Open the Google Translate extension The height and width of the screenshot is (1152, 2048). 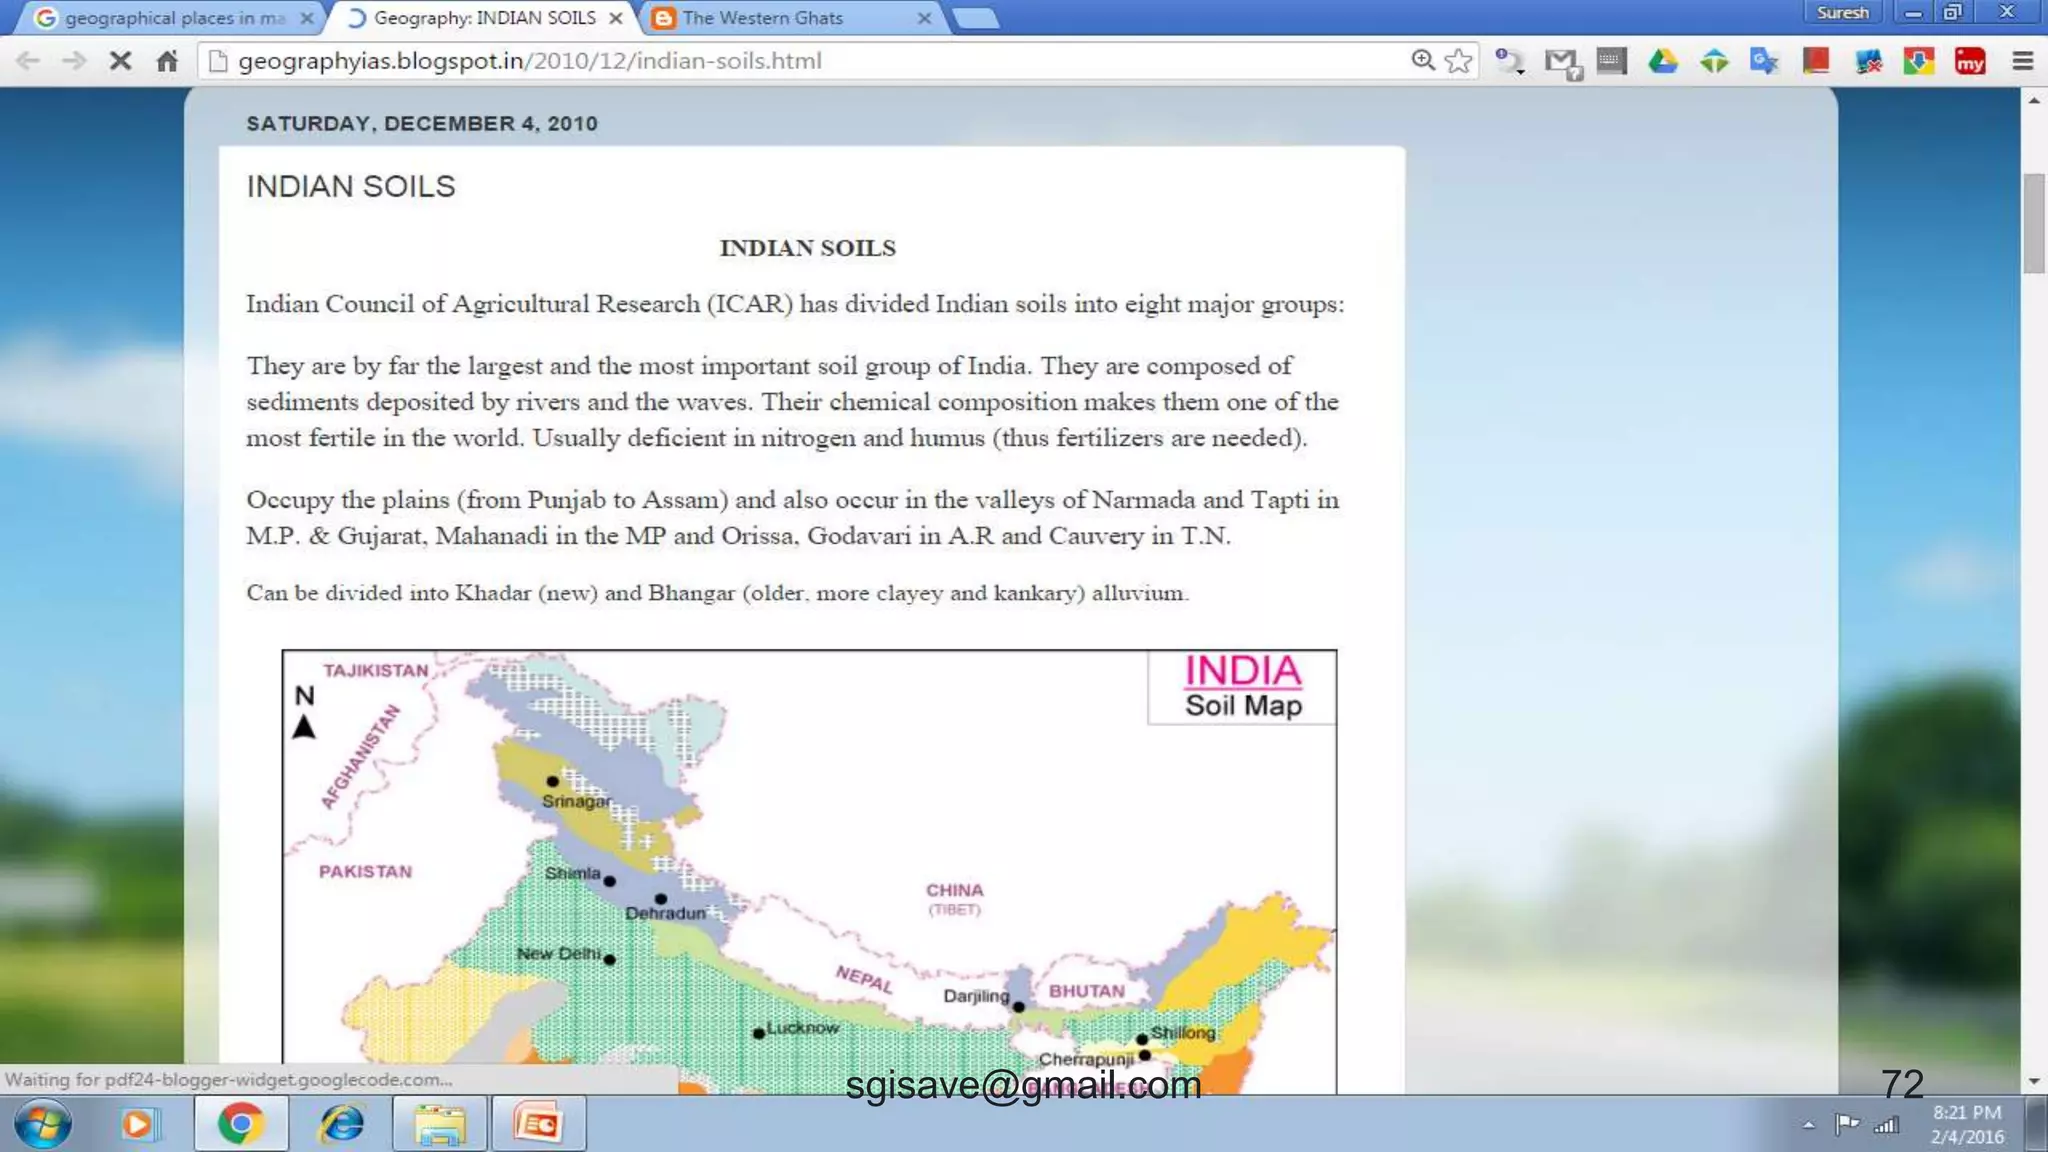click(x=1764, y=61)
